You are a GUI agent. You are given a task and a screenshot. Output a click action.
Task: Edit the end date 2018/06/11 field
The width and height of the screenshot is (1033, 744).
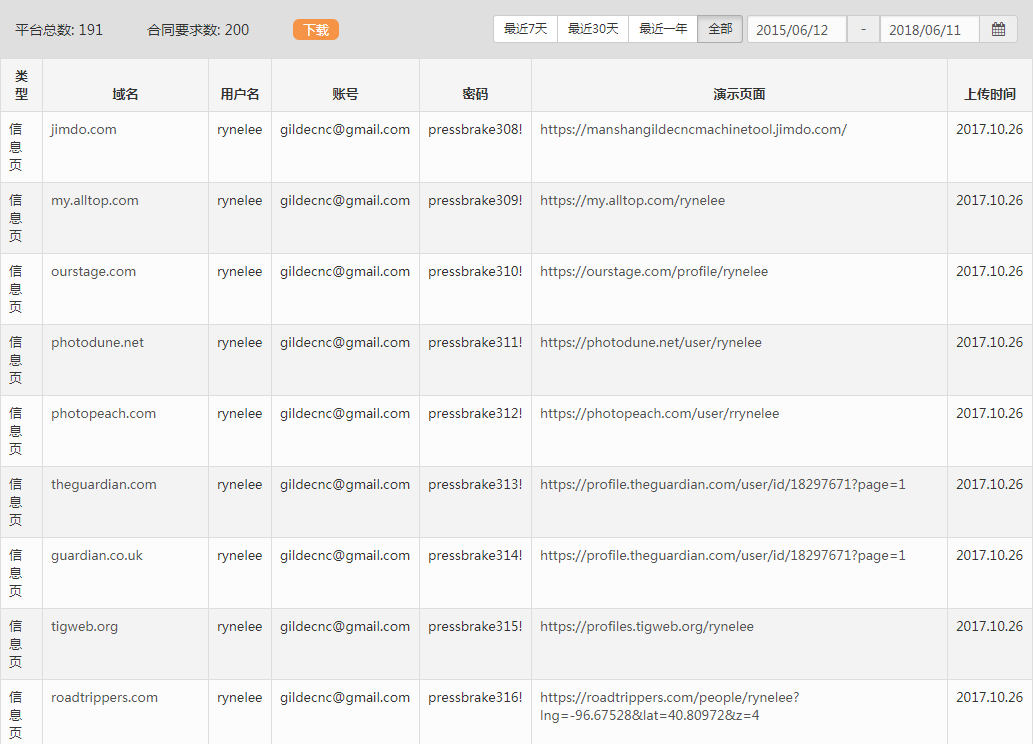(x=930, y=30)
